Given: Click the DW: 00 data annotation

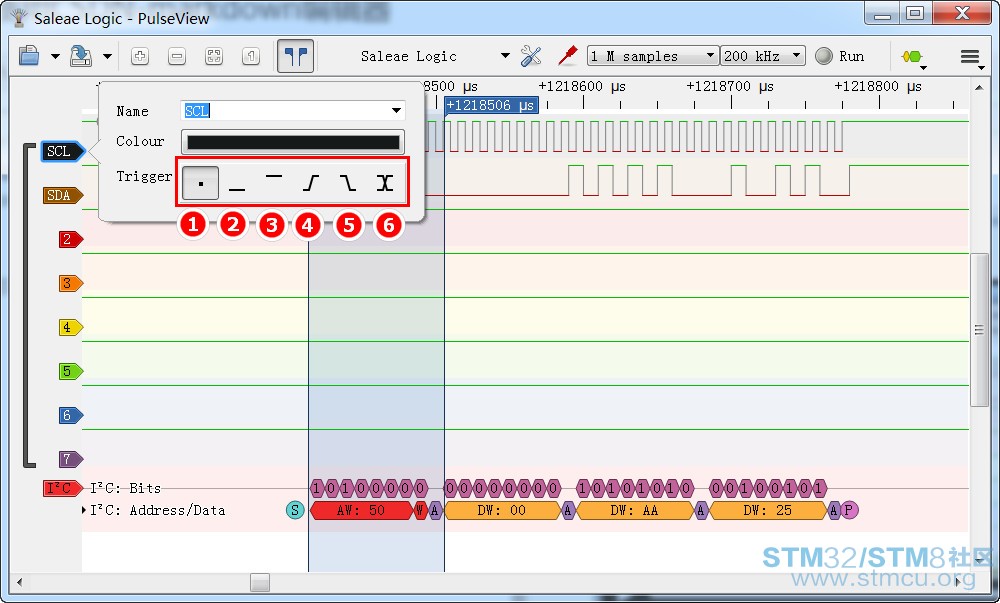Looking at the screenshot, I should (501, 510).
